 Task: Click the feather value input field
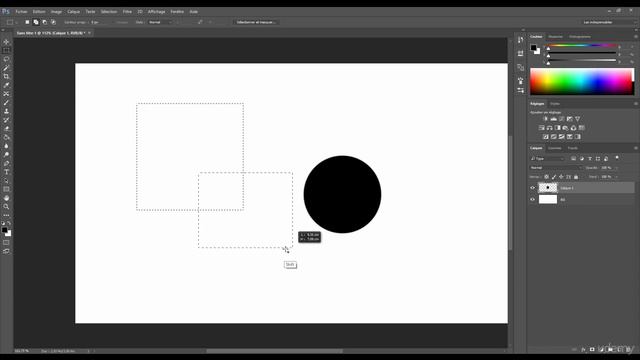click(x=100, y=22)
